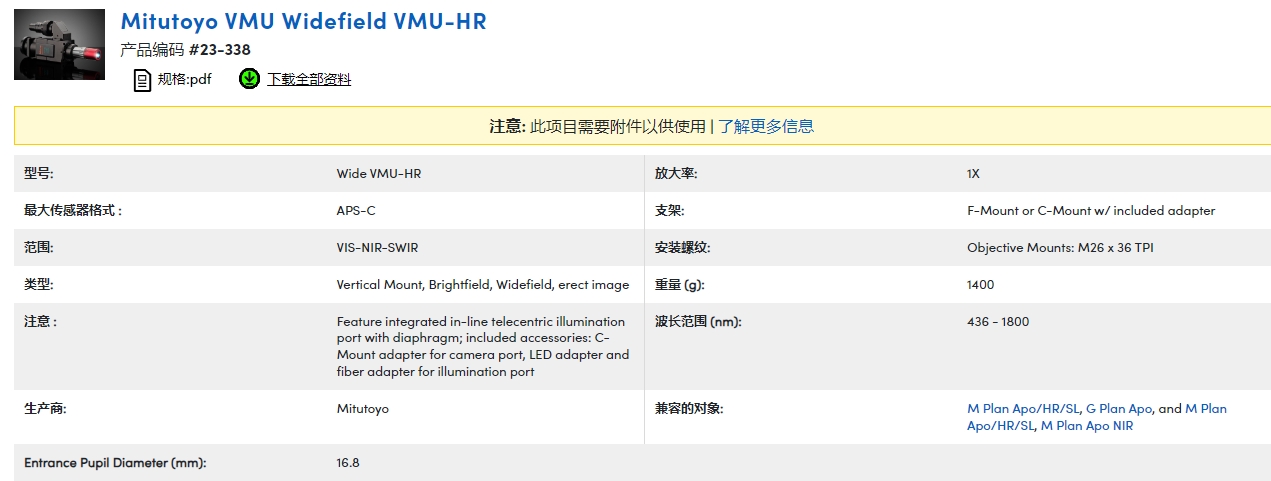The image size is (1271, 481).
Task: Click the 注意: 此项目需要附件以供使用 notice text
Action: [598, 126]
